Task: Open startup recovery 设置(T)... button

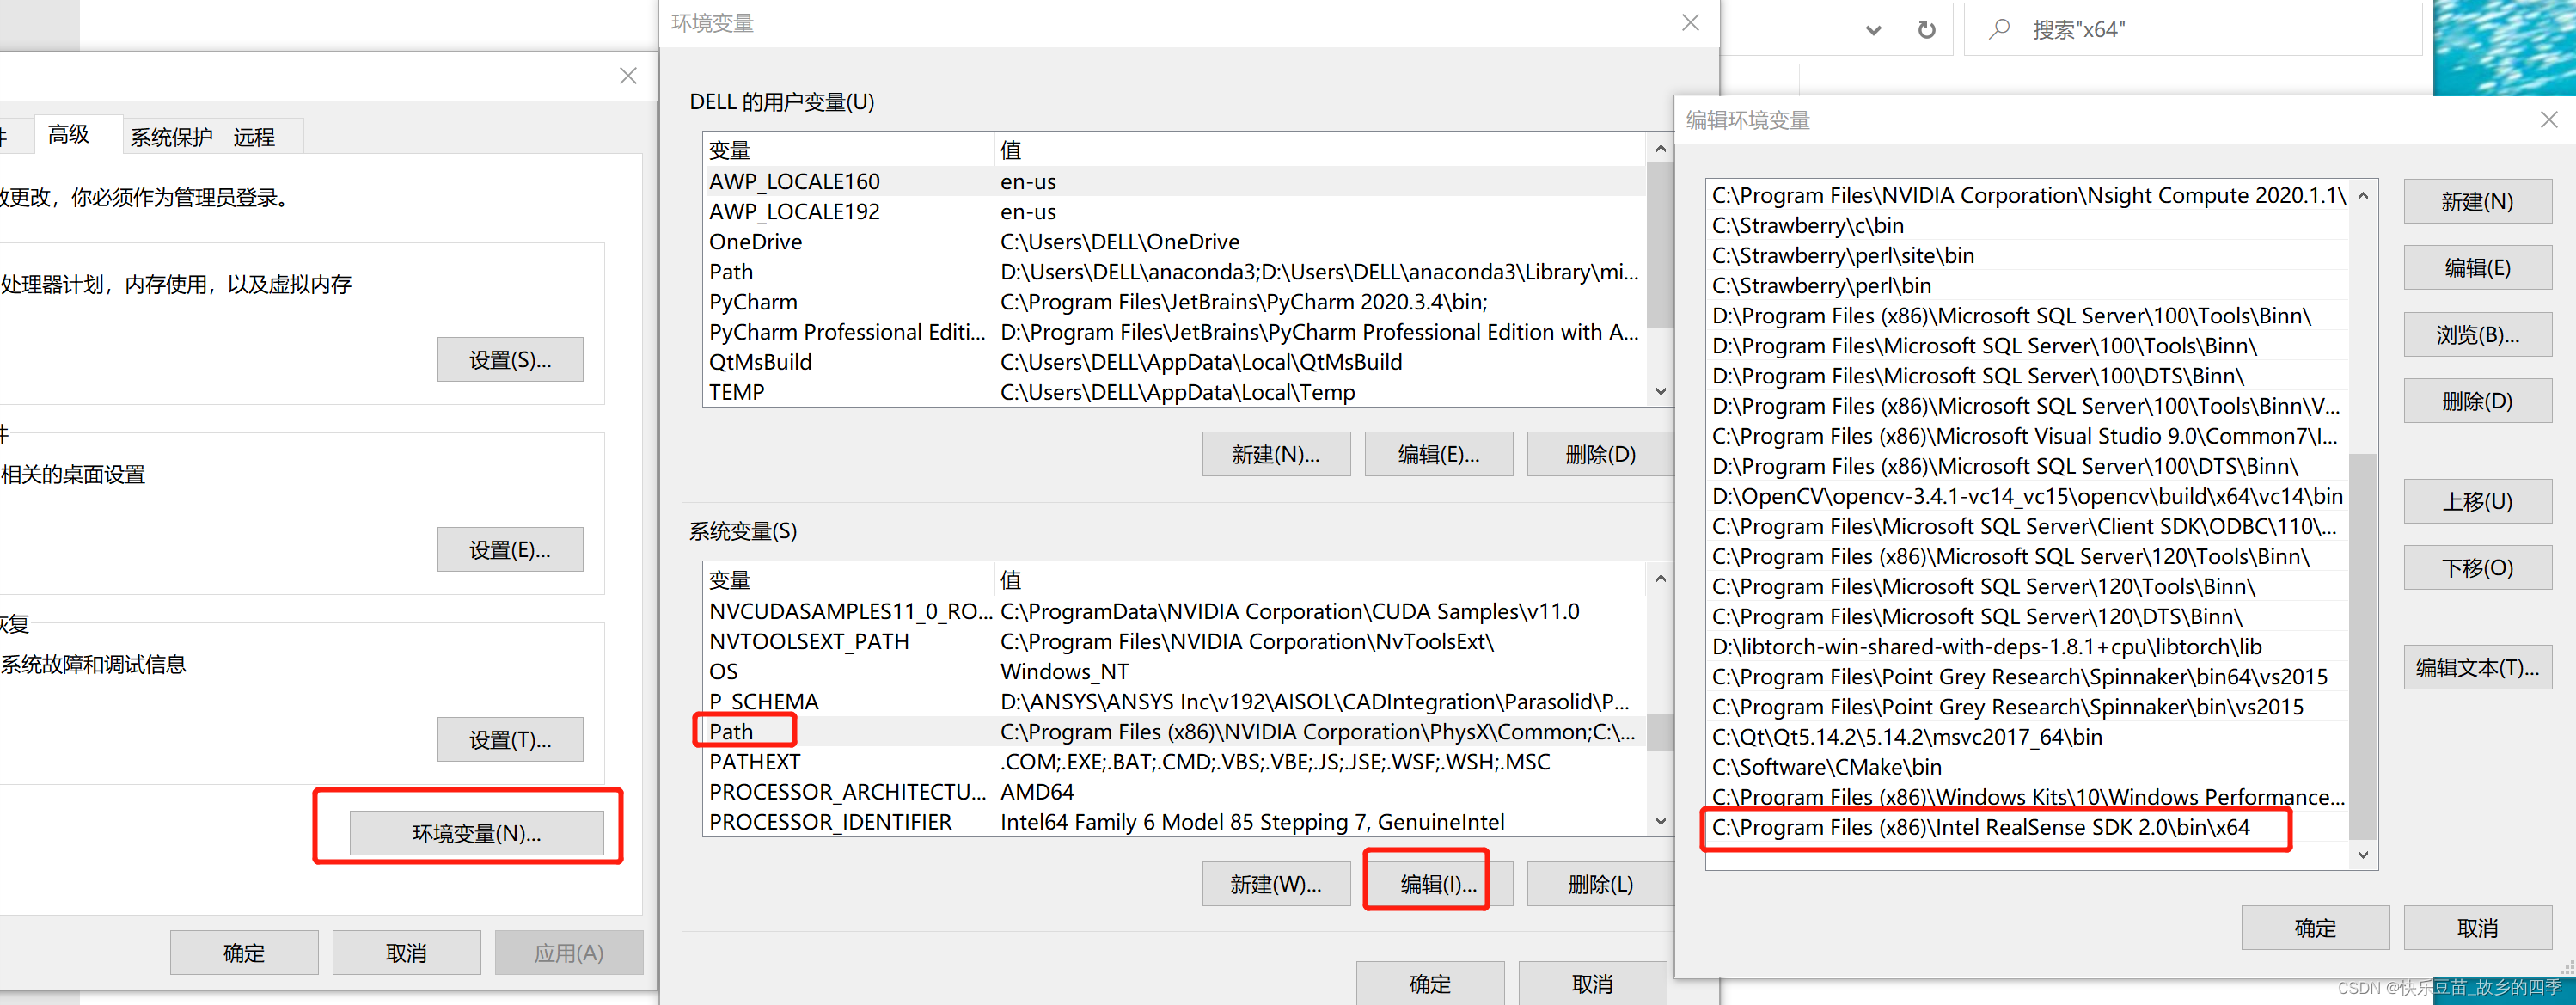Action: pos(510,740)
